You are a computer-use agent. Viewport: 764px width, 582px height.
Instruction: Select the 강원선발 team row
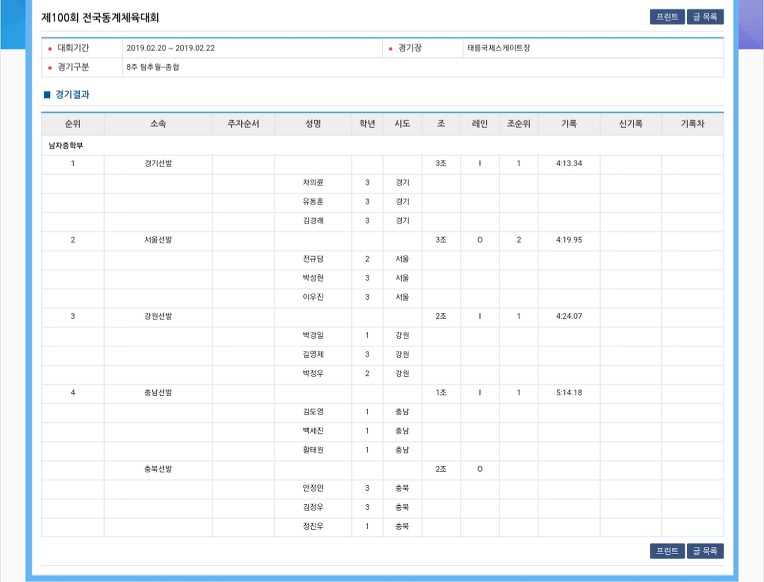point(382,317)
